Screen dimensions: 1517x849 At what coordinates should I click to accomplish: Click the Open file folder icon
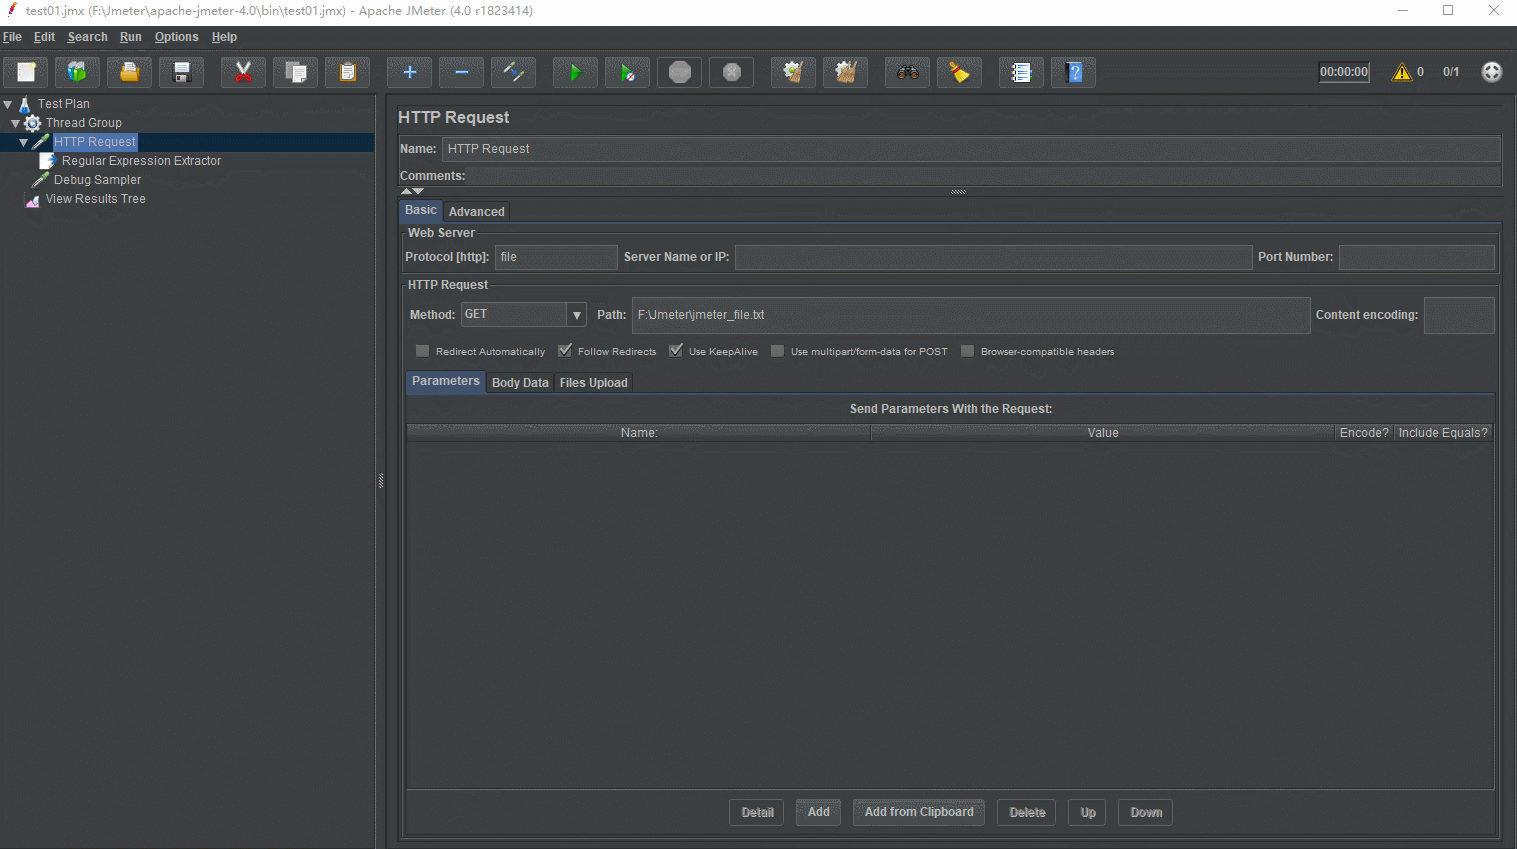pos(129,72)
